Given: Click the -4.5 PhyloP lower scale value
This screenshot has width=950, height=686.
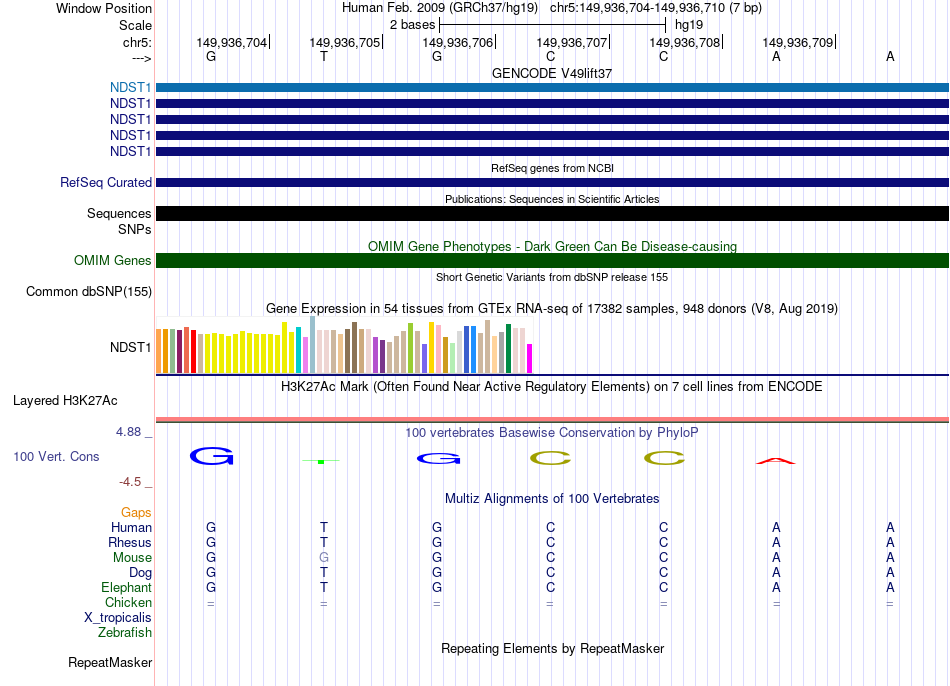Looking at the screenshot, I should pyautogui.click(x=130, y=482).
